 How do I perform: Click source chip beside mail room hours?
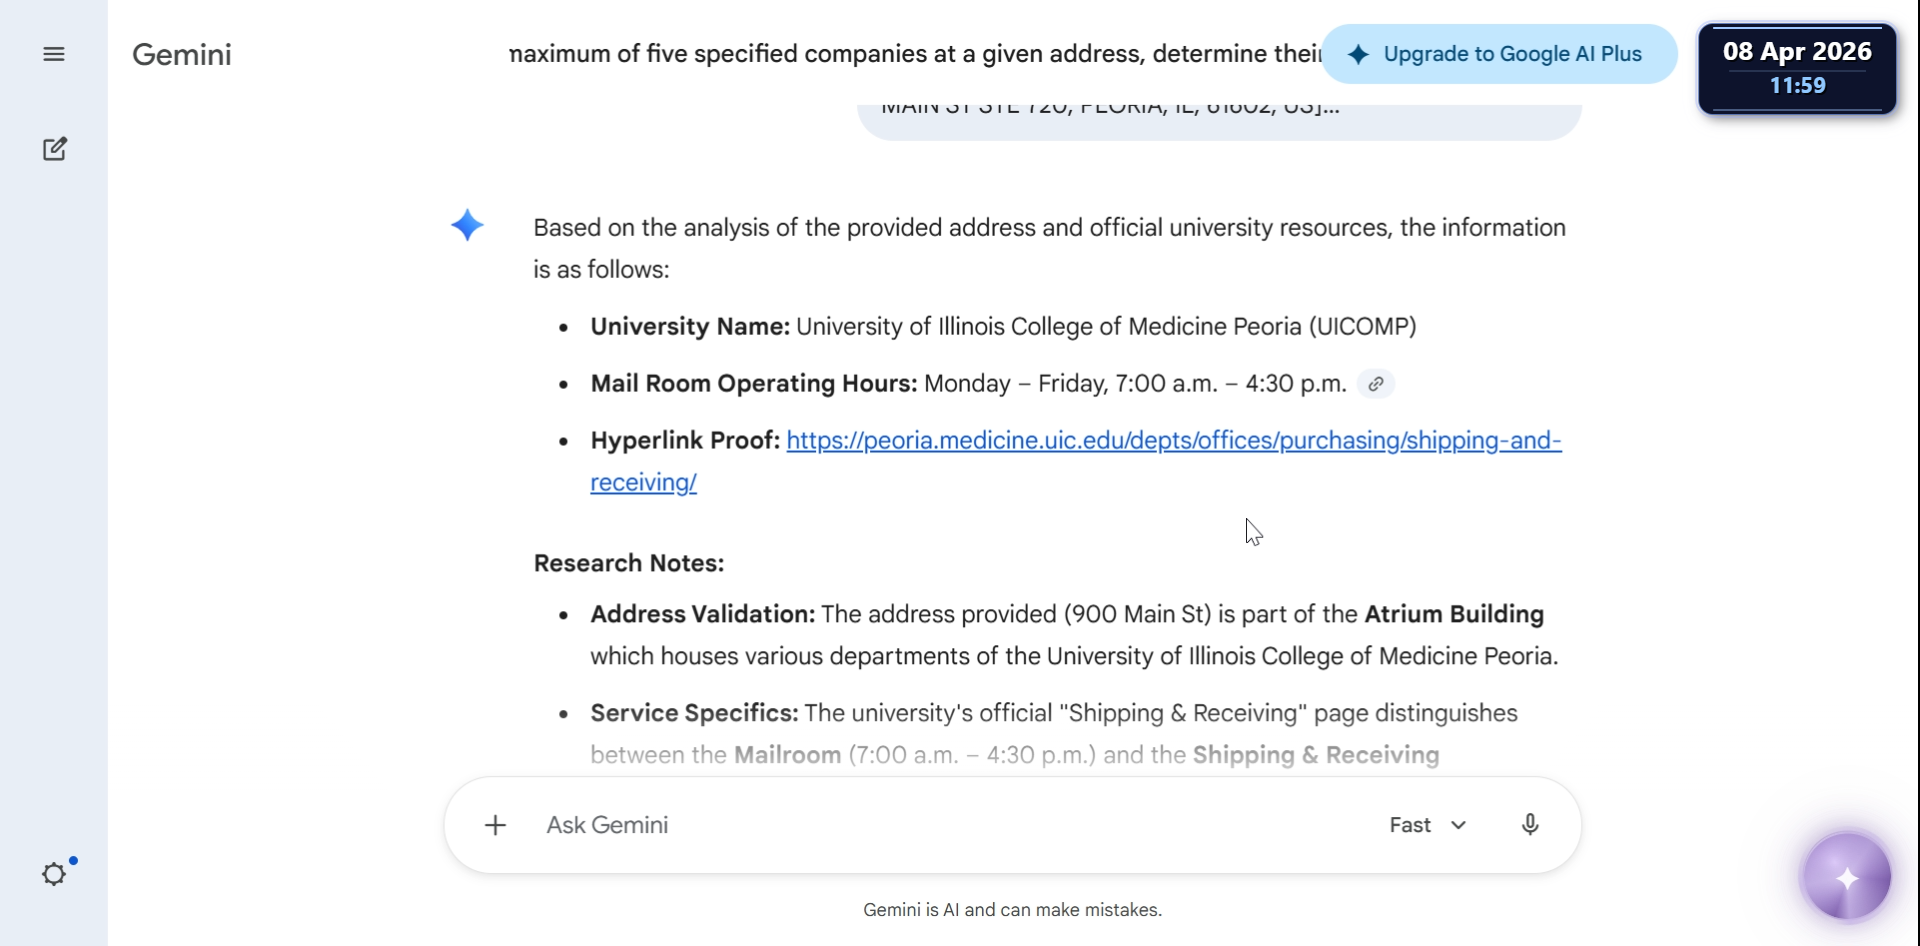[1376, 384]
